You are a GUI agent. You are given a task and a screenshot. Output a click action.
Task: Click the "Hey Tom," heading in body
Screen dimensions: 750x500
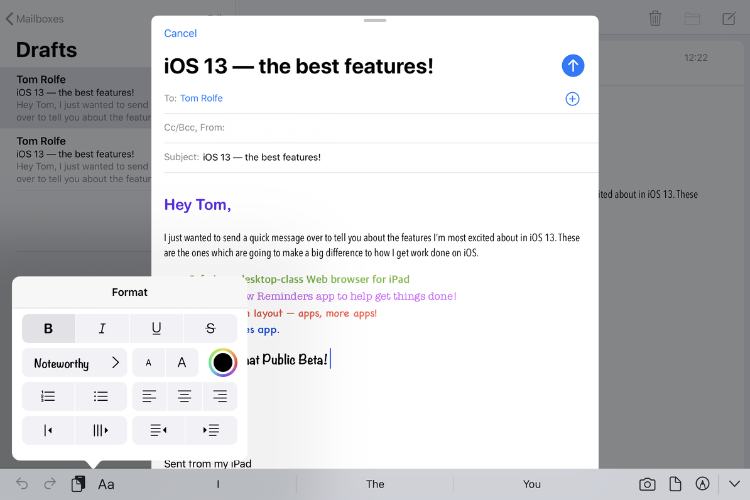198,204
